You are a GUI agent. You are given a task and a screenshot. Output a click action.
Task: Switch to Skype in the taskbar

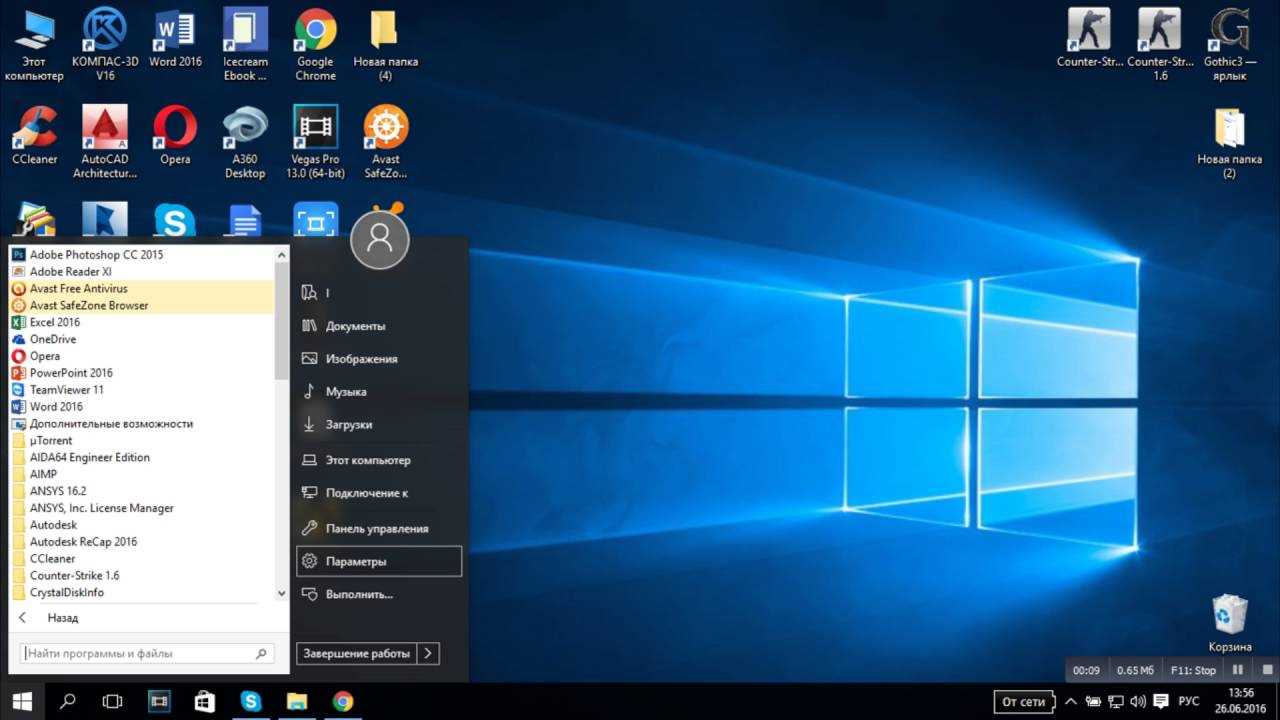coord(251,701)
